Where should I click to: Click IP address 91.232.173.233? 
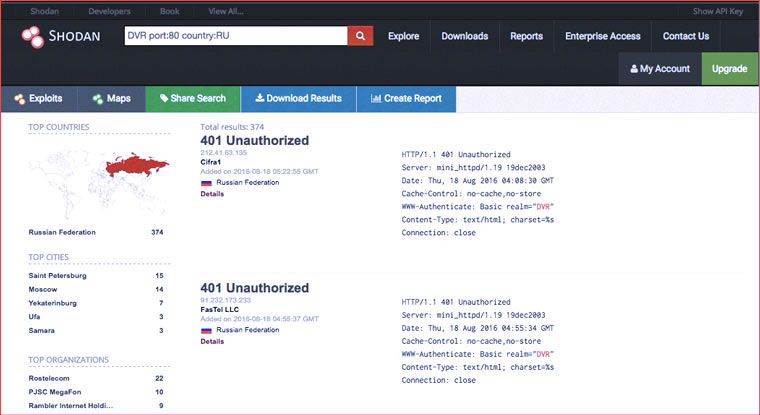pos(225,300)
